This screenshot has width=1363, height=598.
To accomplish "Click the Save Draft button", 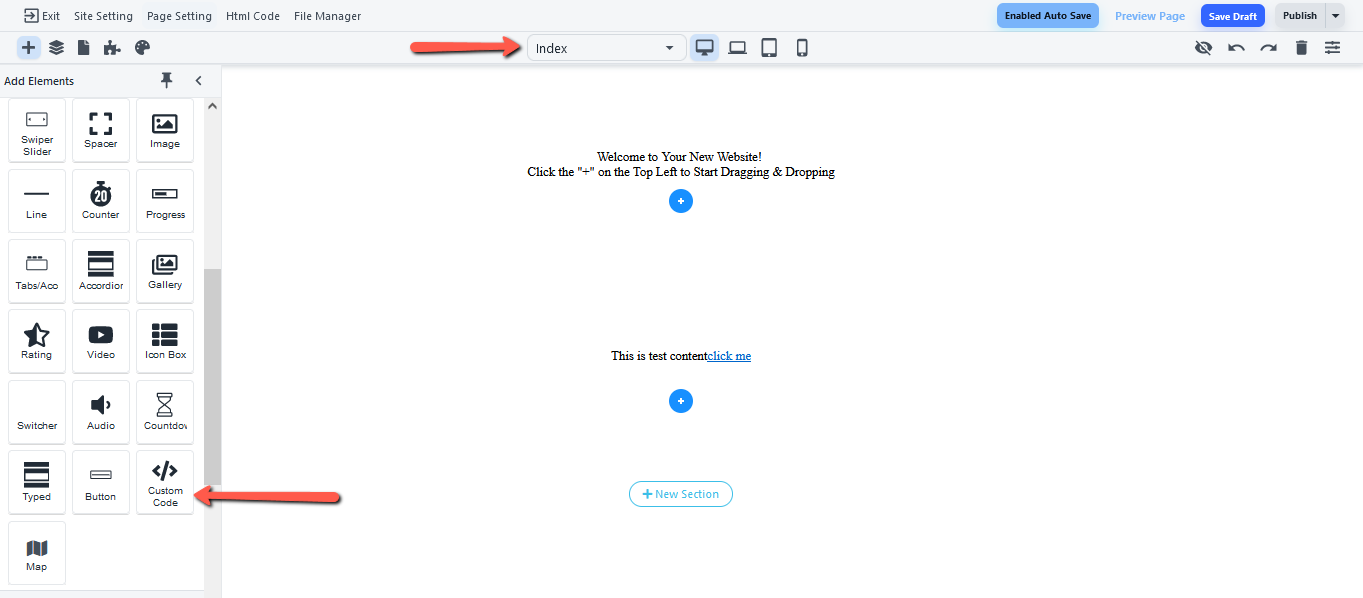I will click(x=1232, y=16).
